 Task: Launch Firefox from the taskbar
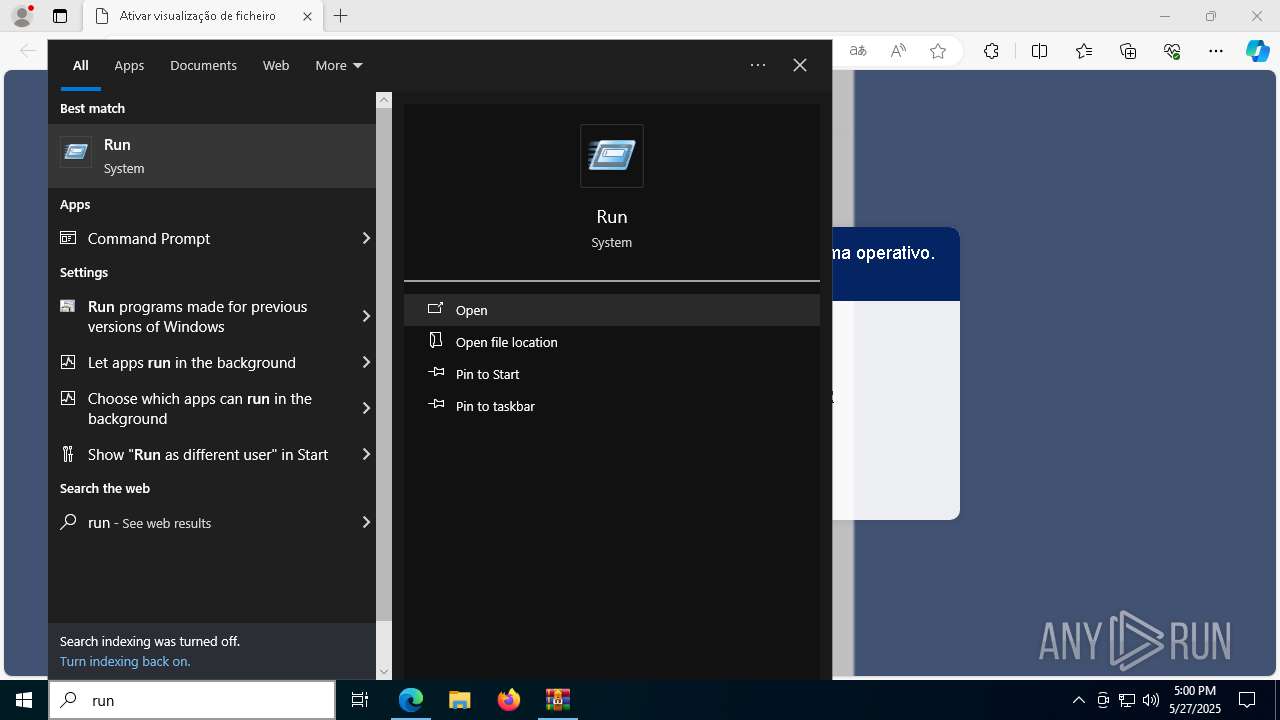[509, 700]
